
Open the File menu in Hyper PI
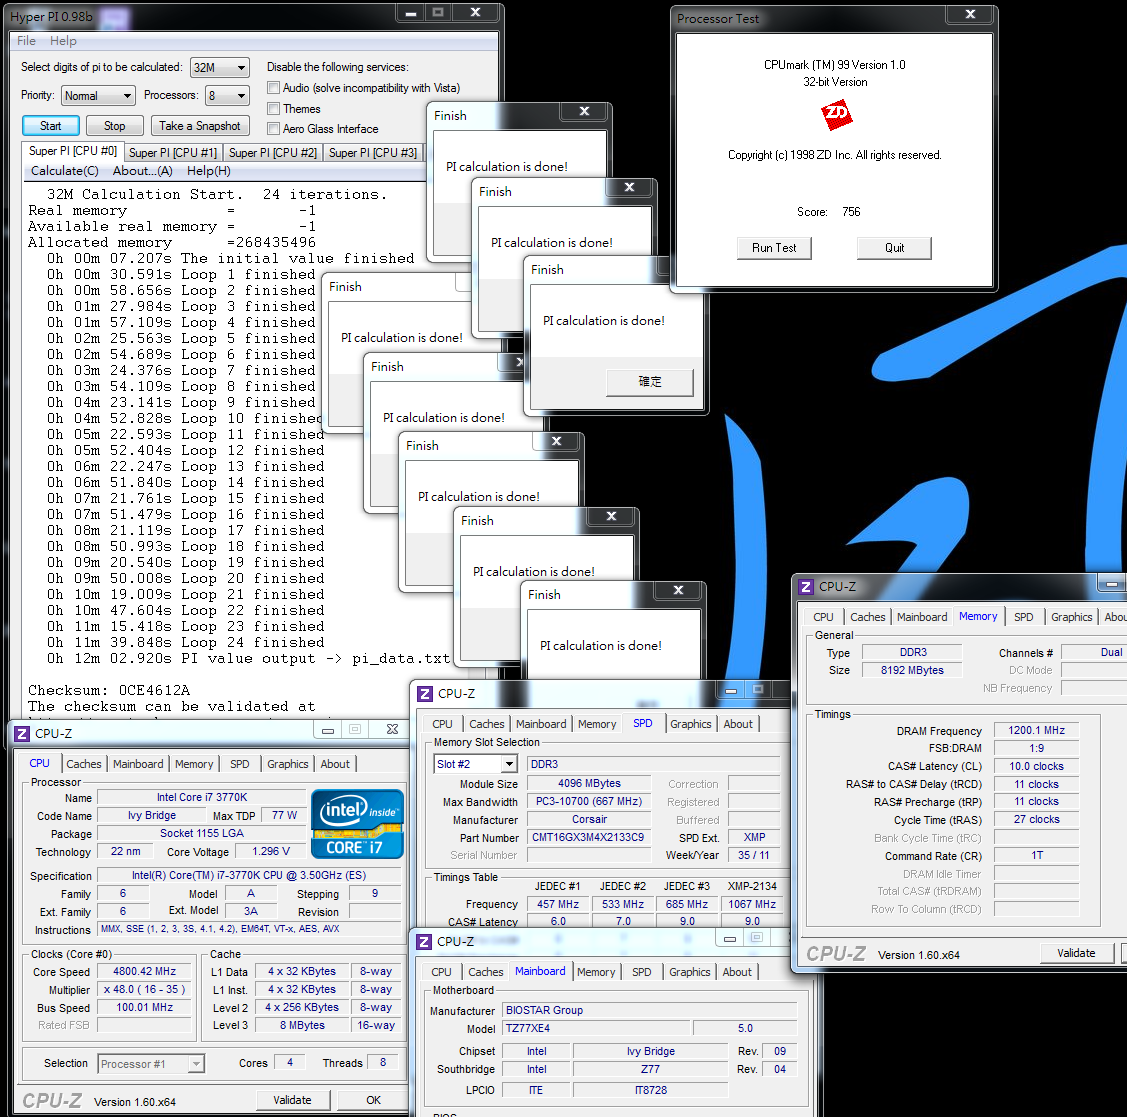[27, 41]
